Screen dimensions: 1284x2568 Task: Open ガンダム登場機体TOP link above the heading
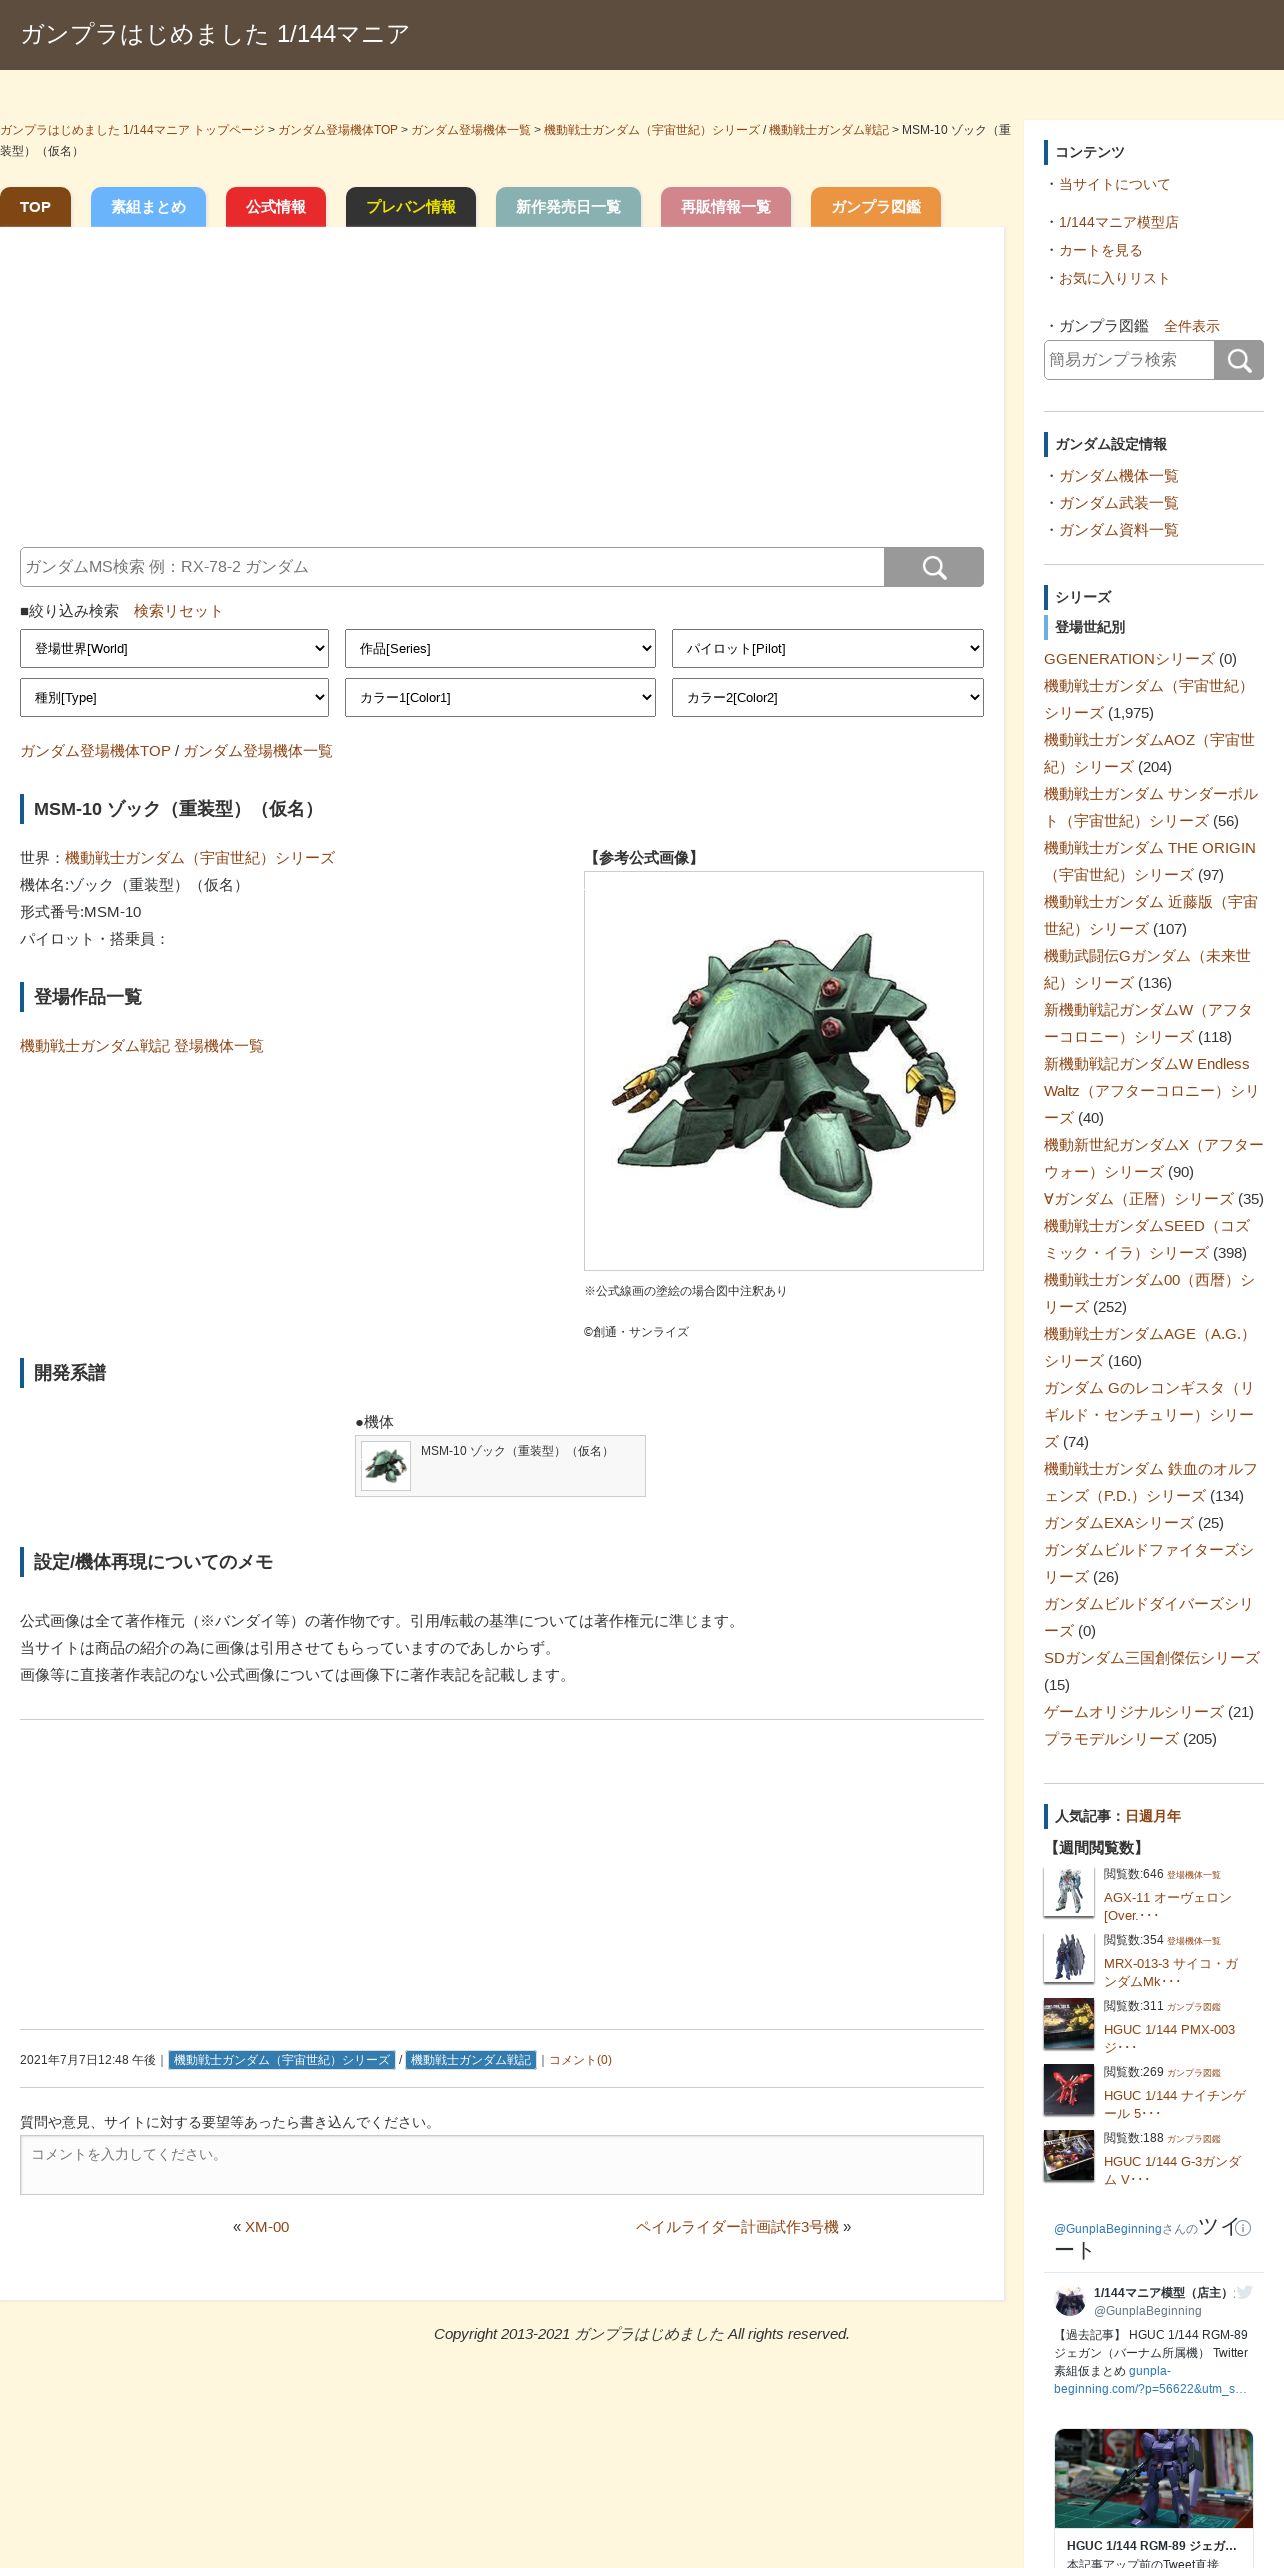coord(95,751)
